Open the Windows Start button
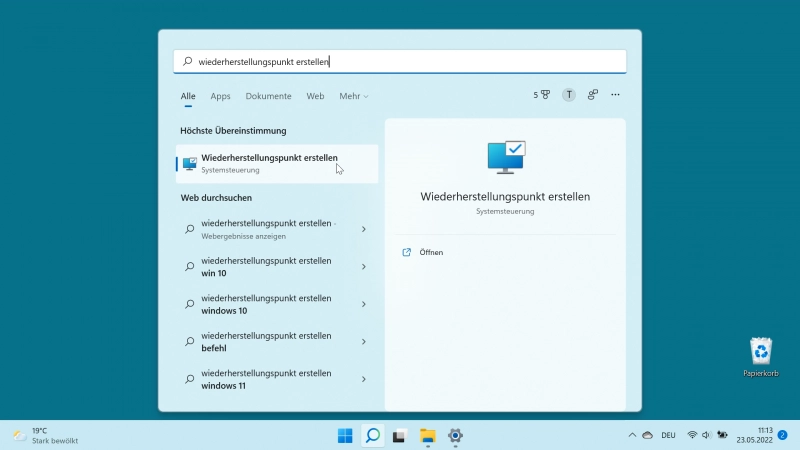Viewport: 800px width, 450px height. [345, 436]
